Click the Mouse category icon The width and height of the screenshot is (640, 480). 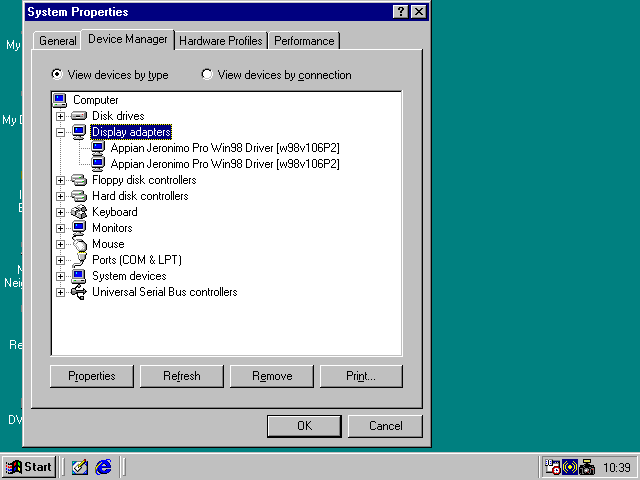80,244
